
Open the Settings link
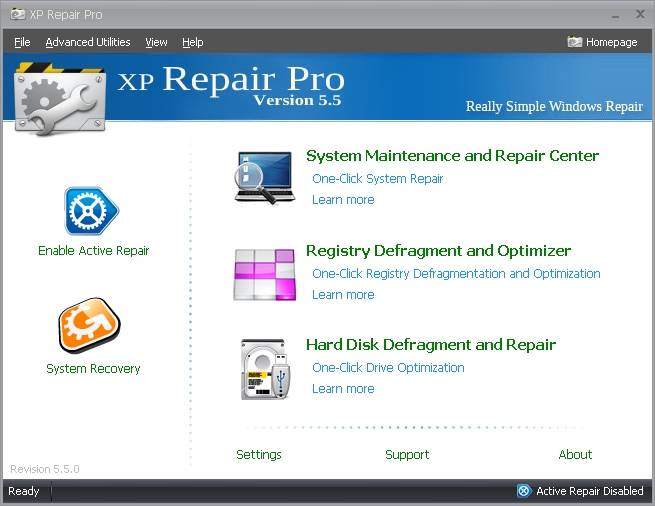click(x=259, y=455)
